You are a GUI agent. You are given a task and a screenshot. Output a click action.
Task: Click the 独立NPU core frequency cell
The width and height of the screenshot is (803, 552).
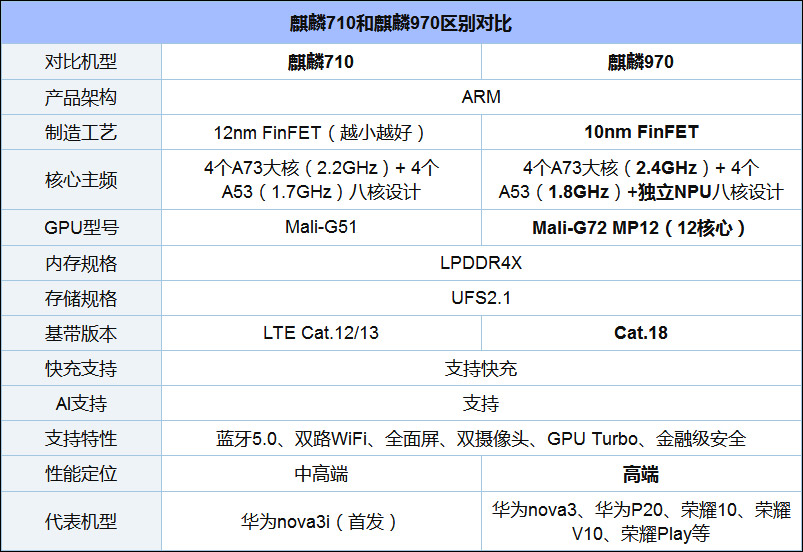click(641, 180)
